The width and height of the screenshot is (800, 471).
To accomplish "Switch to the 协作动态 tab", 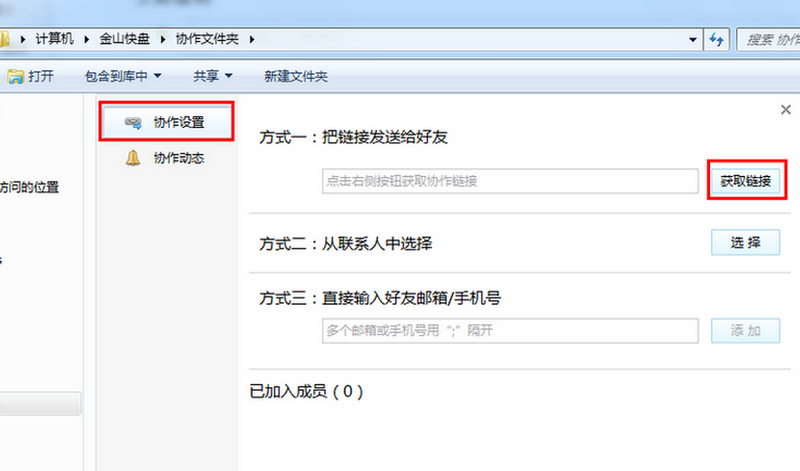I will click(178, 158).
